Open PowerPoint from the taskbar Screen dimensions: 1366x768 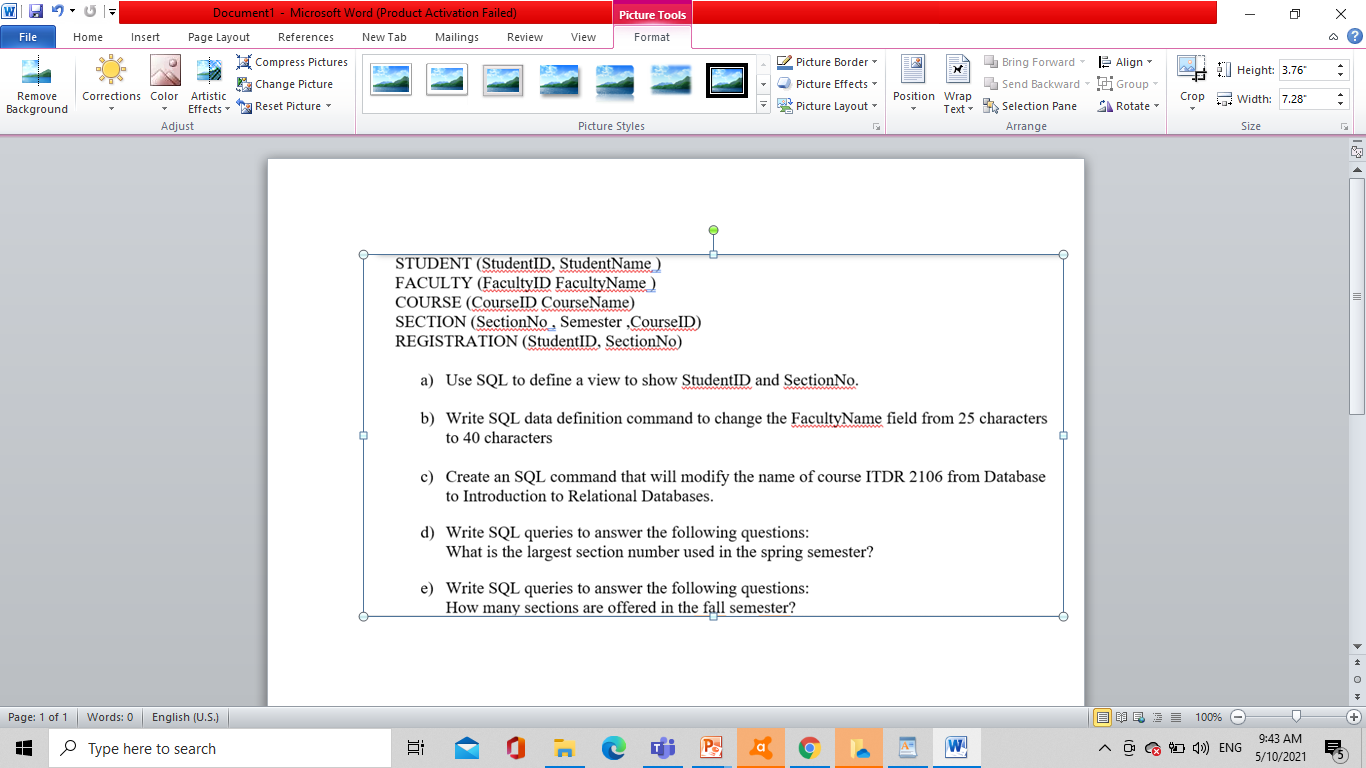click(711, 747)
